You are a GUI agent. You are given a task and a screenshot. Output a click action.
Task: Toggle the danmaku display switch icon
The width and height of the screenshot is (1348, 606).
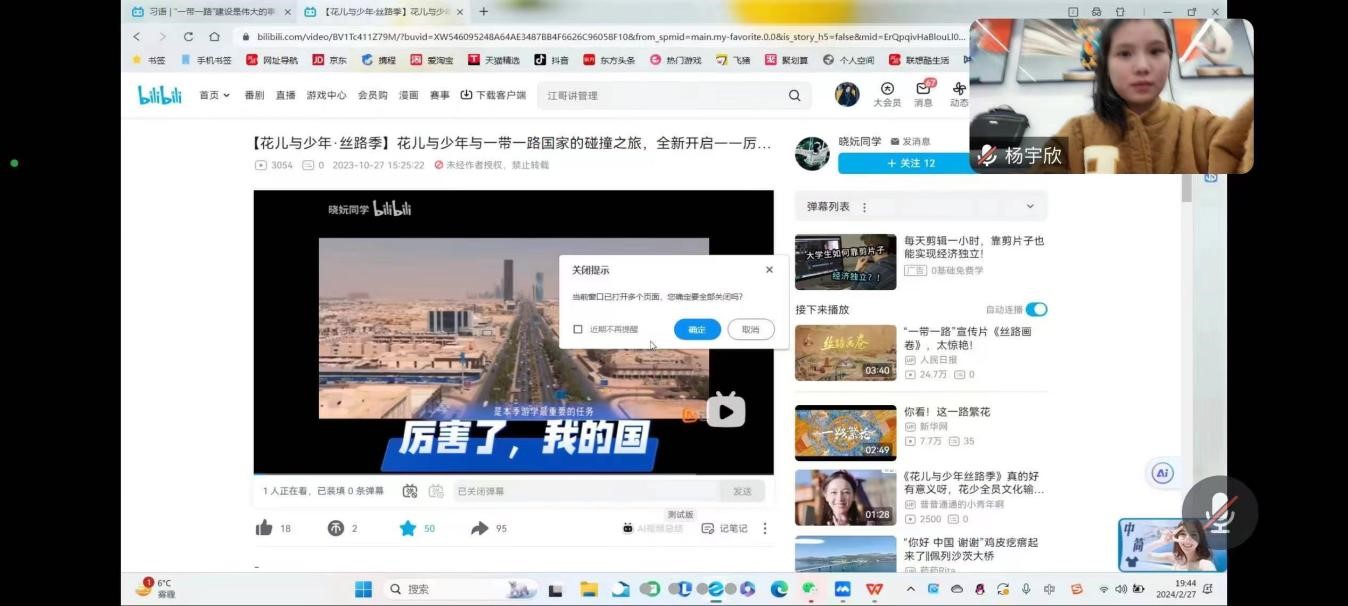point(410,491)
